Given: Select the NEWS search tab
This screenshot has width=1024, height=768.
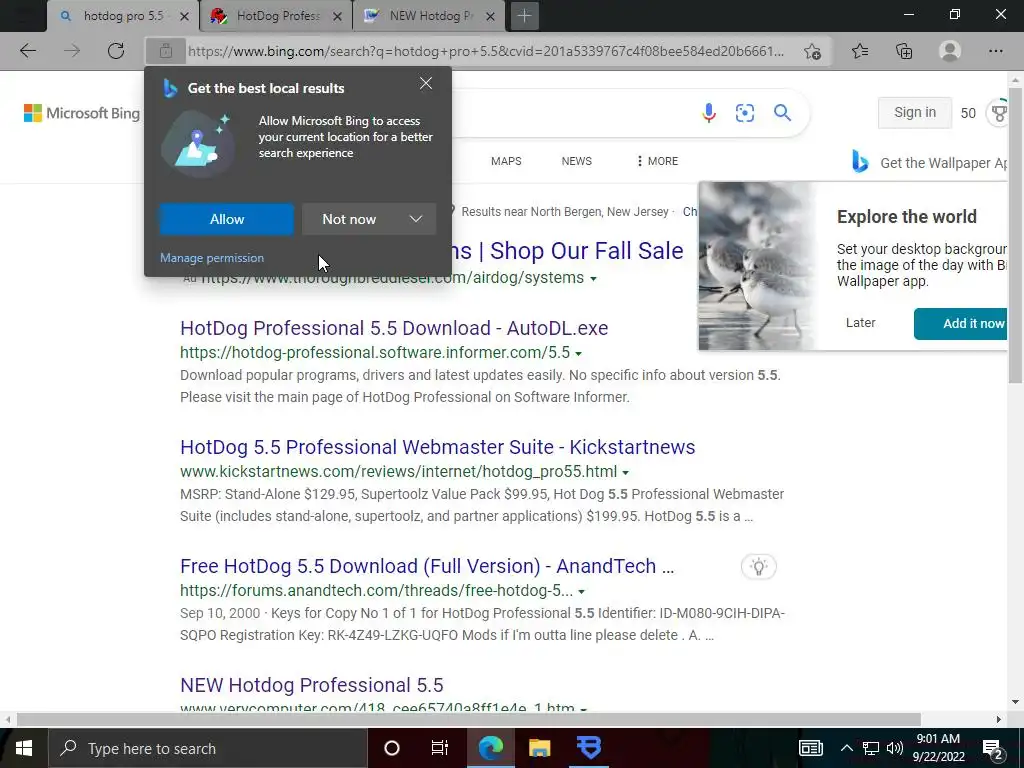Looking at the screenshot, I should pyautogui.click(x=577, y=161).
